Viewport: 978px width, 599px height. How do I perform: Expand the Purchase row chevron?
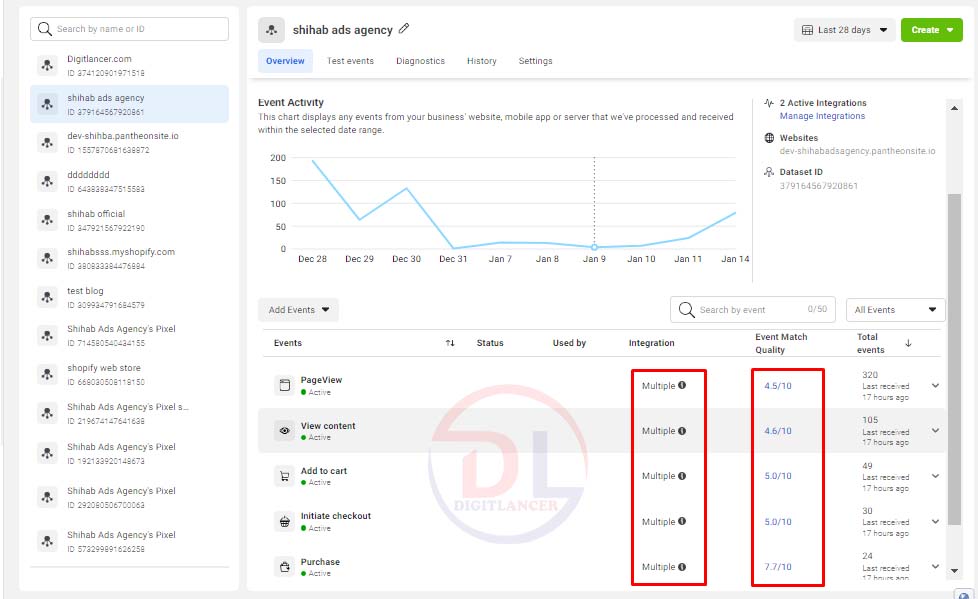click(936, 567)
